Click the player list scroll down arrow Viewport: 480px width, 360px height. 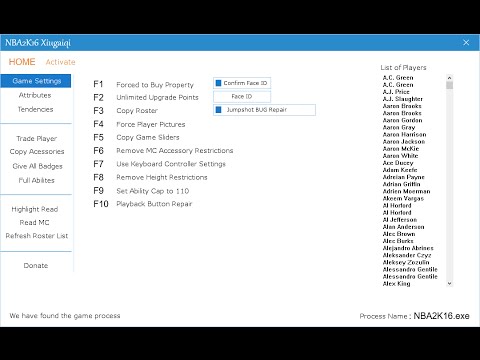coord(449,284)
